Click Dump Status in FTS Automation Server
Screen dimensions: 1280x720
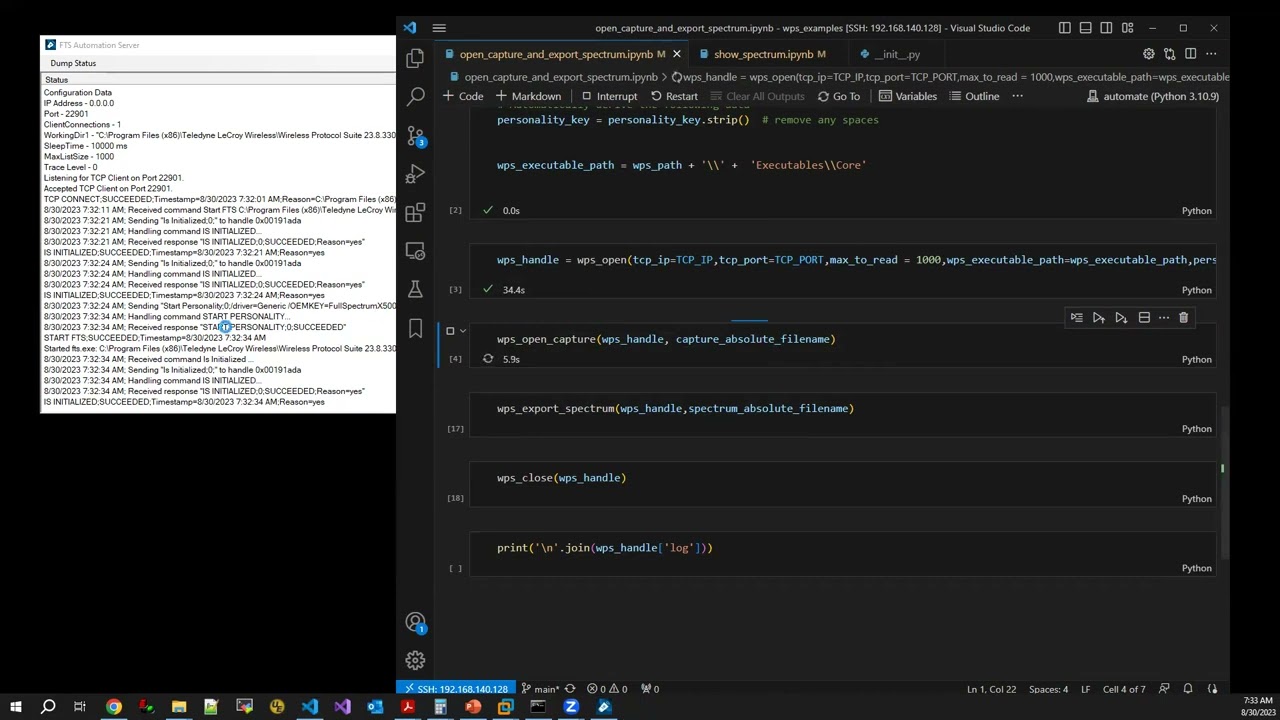(x=73, y=63)
